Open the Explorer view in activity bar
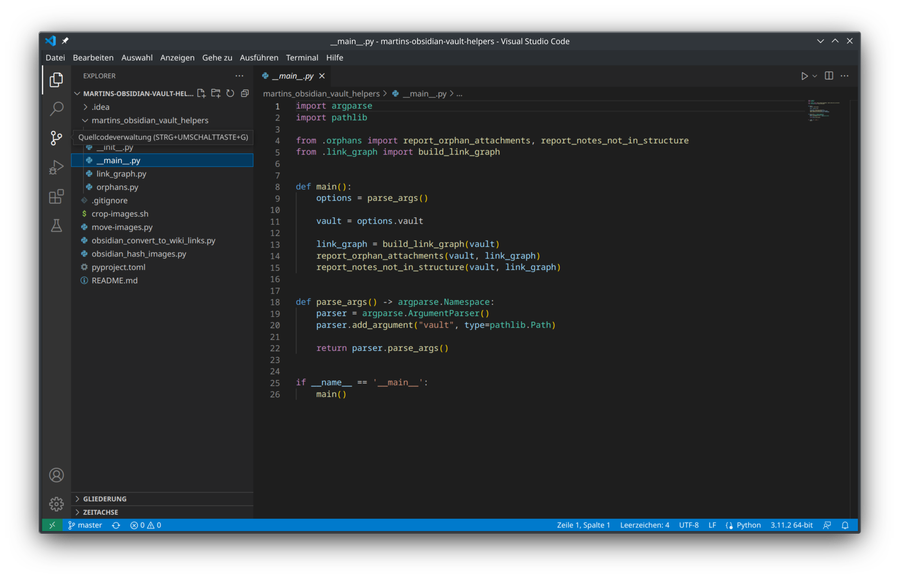Image resolution: width=900 pixels, height=580 pixels. pos(56,79)
